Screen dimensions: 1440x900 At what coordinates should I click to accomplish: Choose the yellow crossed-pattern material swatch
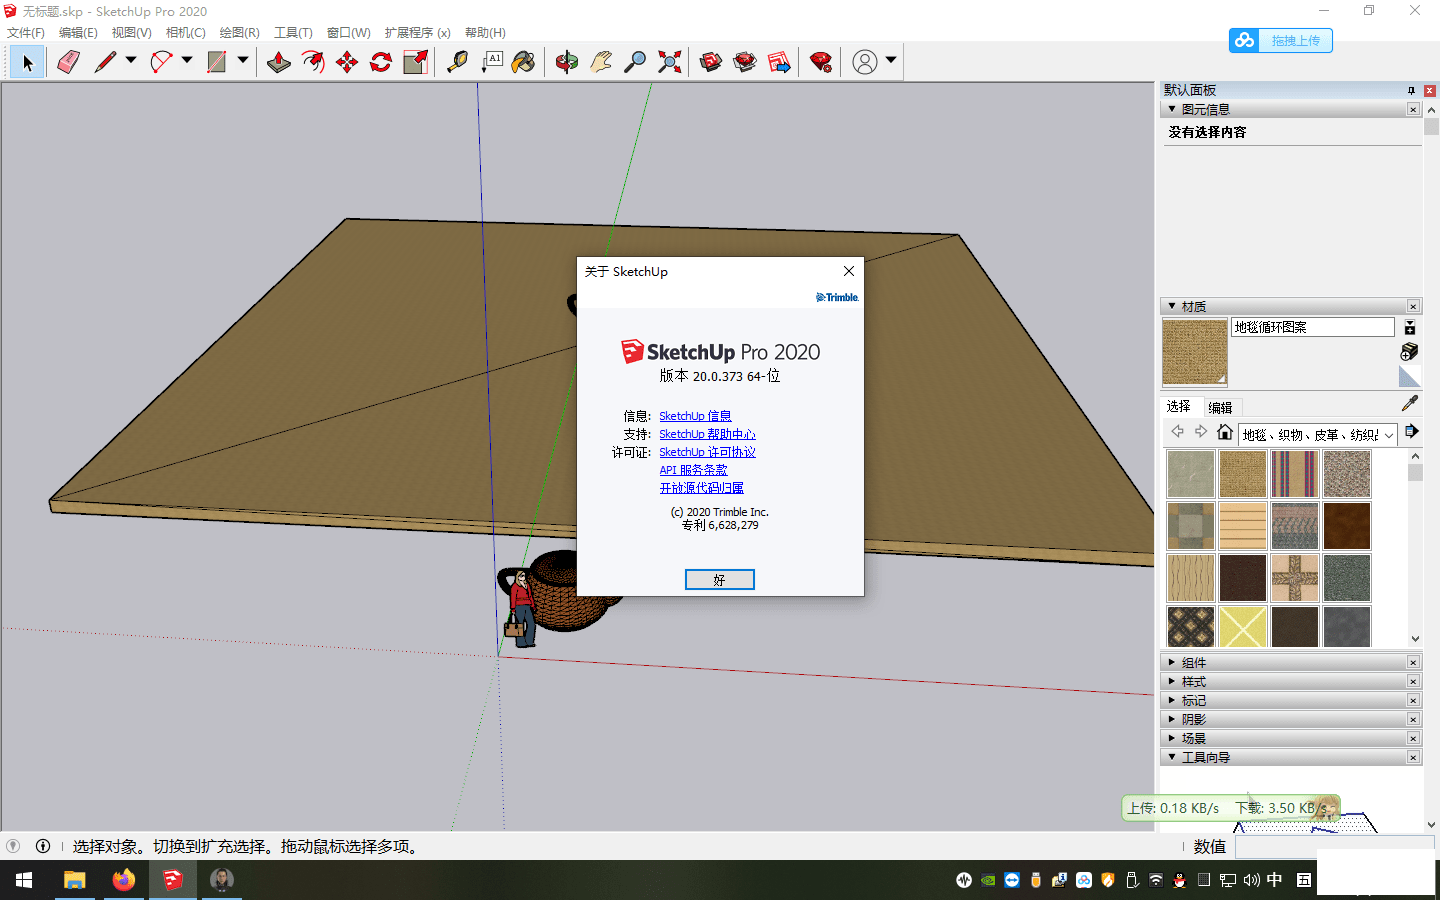[x=1243, y=627]
